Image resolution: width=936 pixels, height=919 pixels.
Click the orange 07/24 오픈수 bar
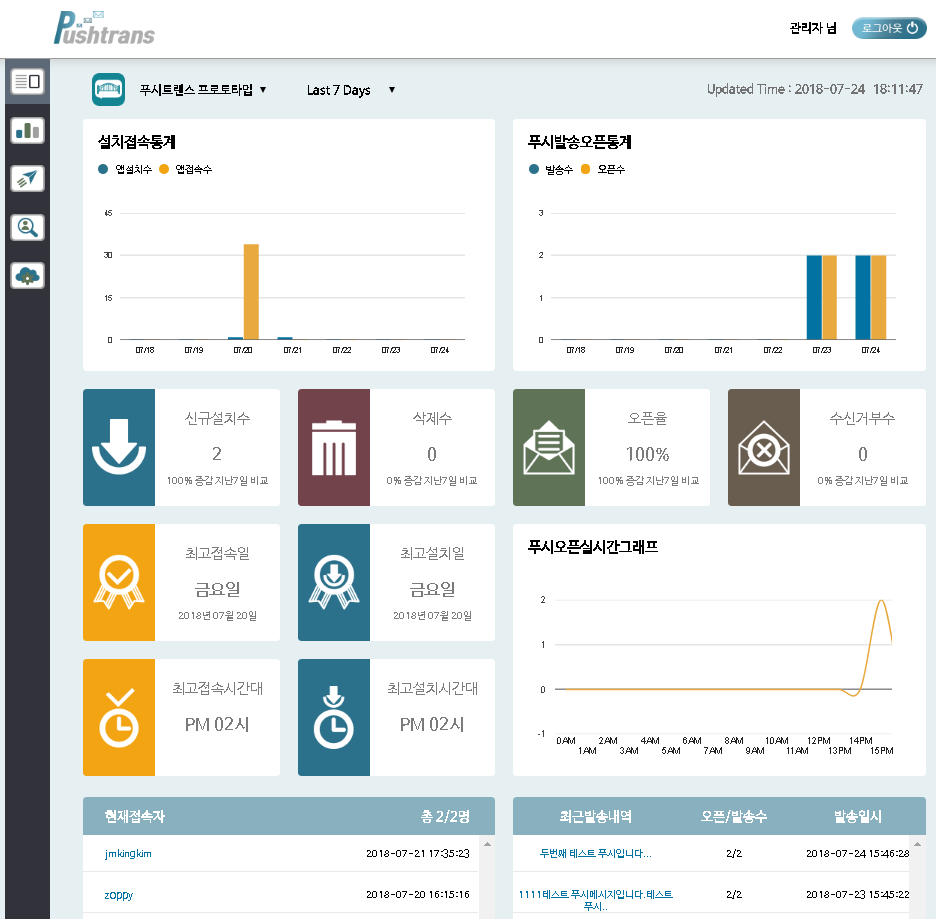pyautogui.click(x=878, y=297)
